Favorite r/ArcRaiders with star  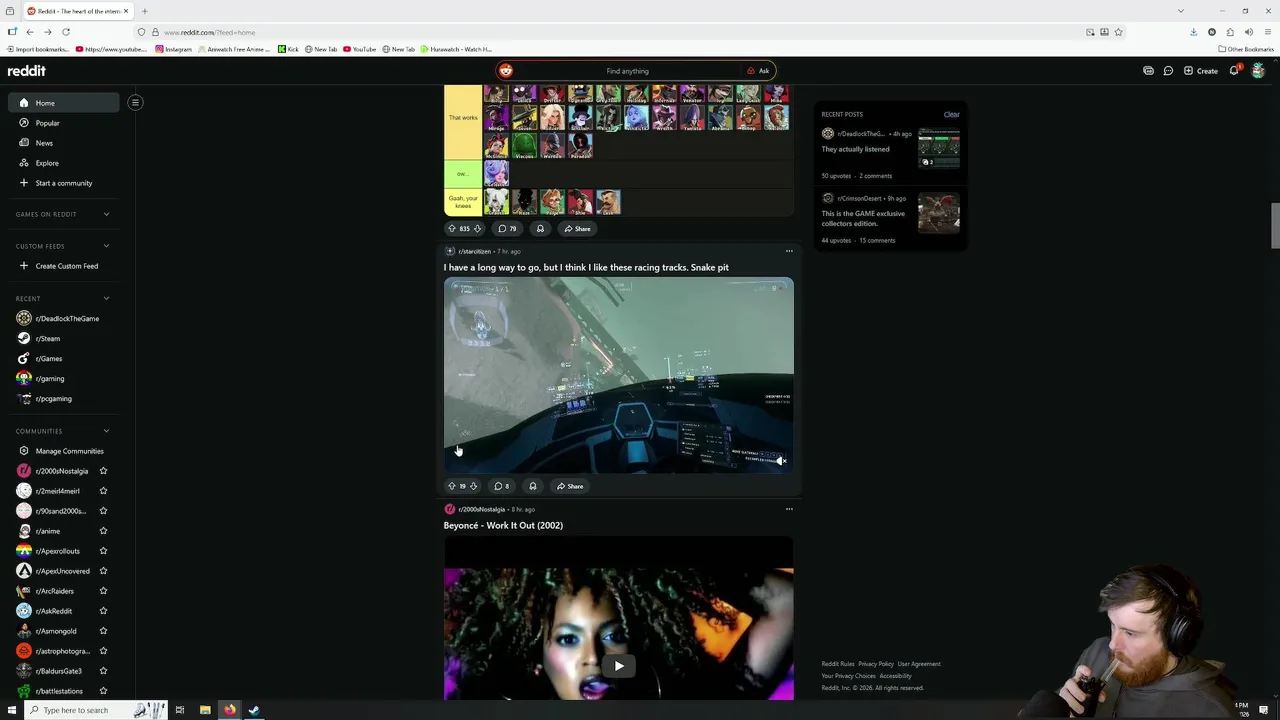[x=103, y=591]
